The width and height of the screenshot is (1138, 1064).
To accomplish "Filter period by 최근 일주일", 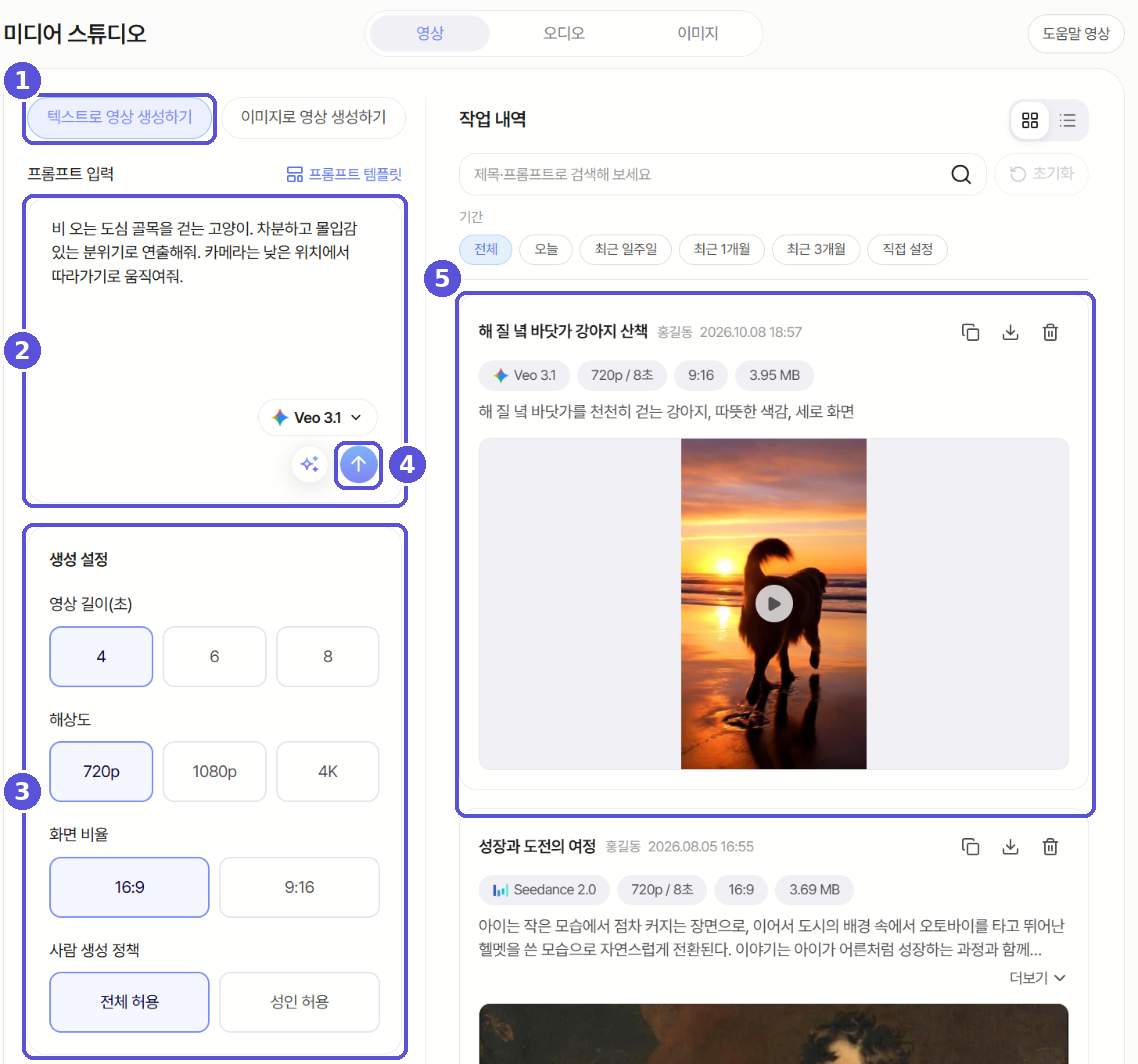I will [x=626, y=249].
